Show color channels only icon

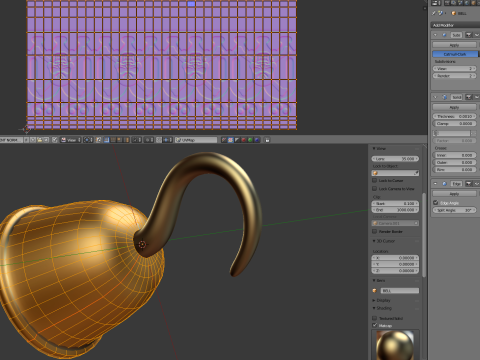tap(231, 140)
